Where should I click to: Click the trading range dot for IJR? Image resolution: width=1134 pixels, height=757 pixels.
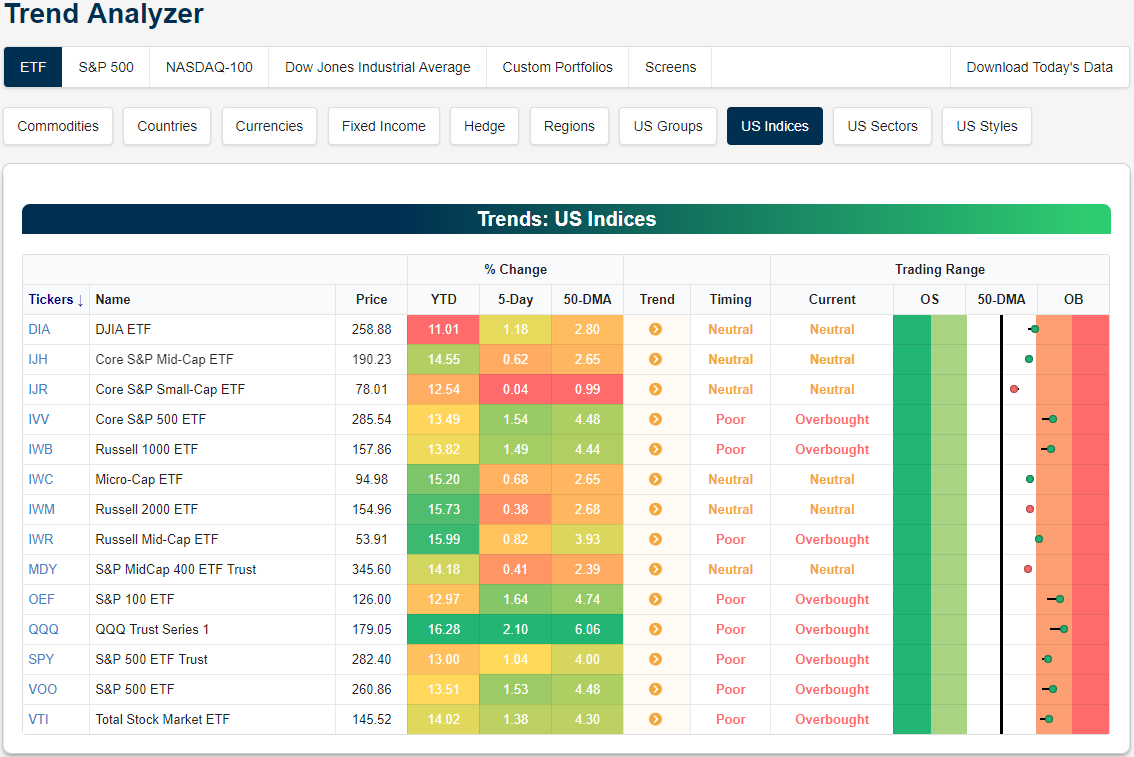point(1014,389)
